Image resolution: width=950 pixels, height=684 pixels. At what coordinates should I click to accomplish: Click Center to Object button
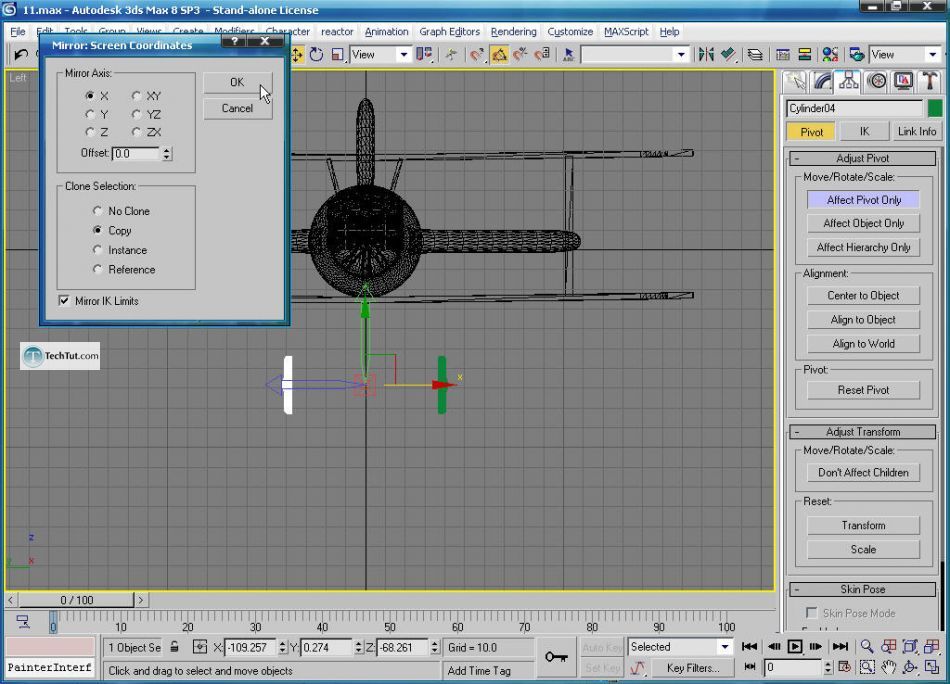863,295
